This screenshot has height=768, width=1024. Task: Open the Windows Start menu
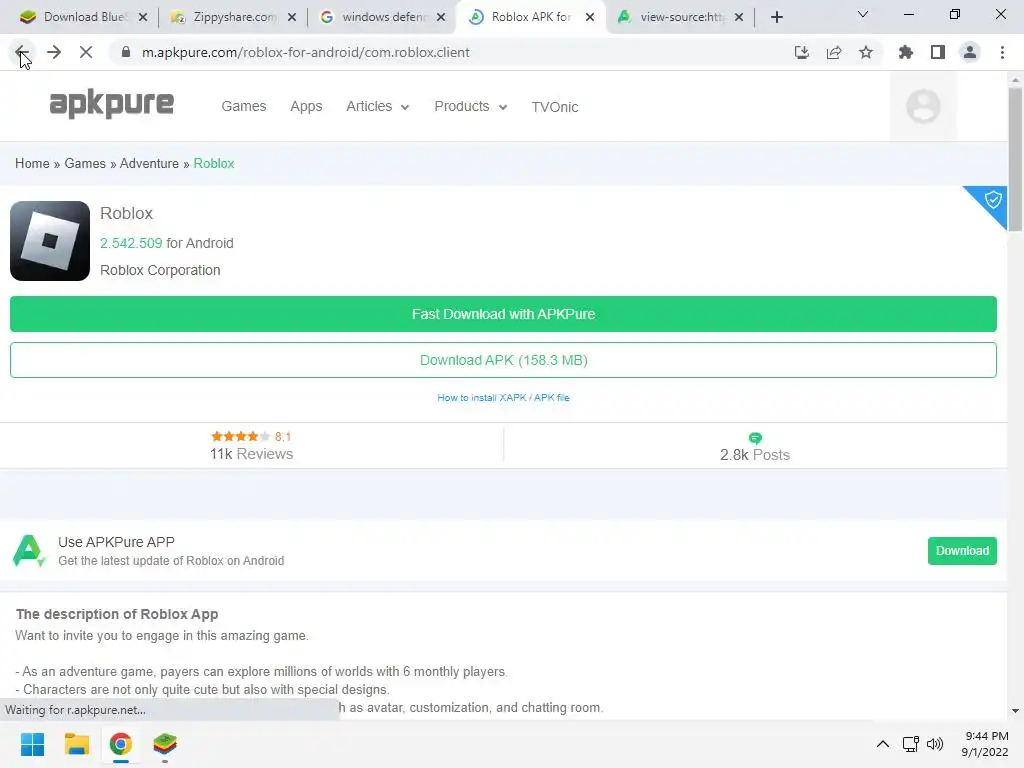click(x=33, y=744)
